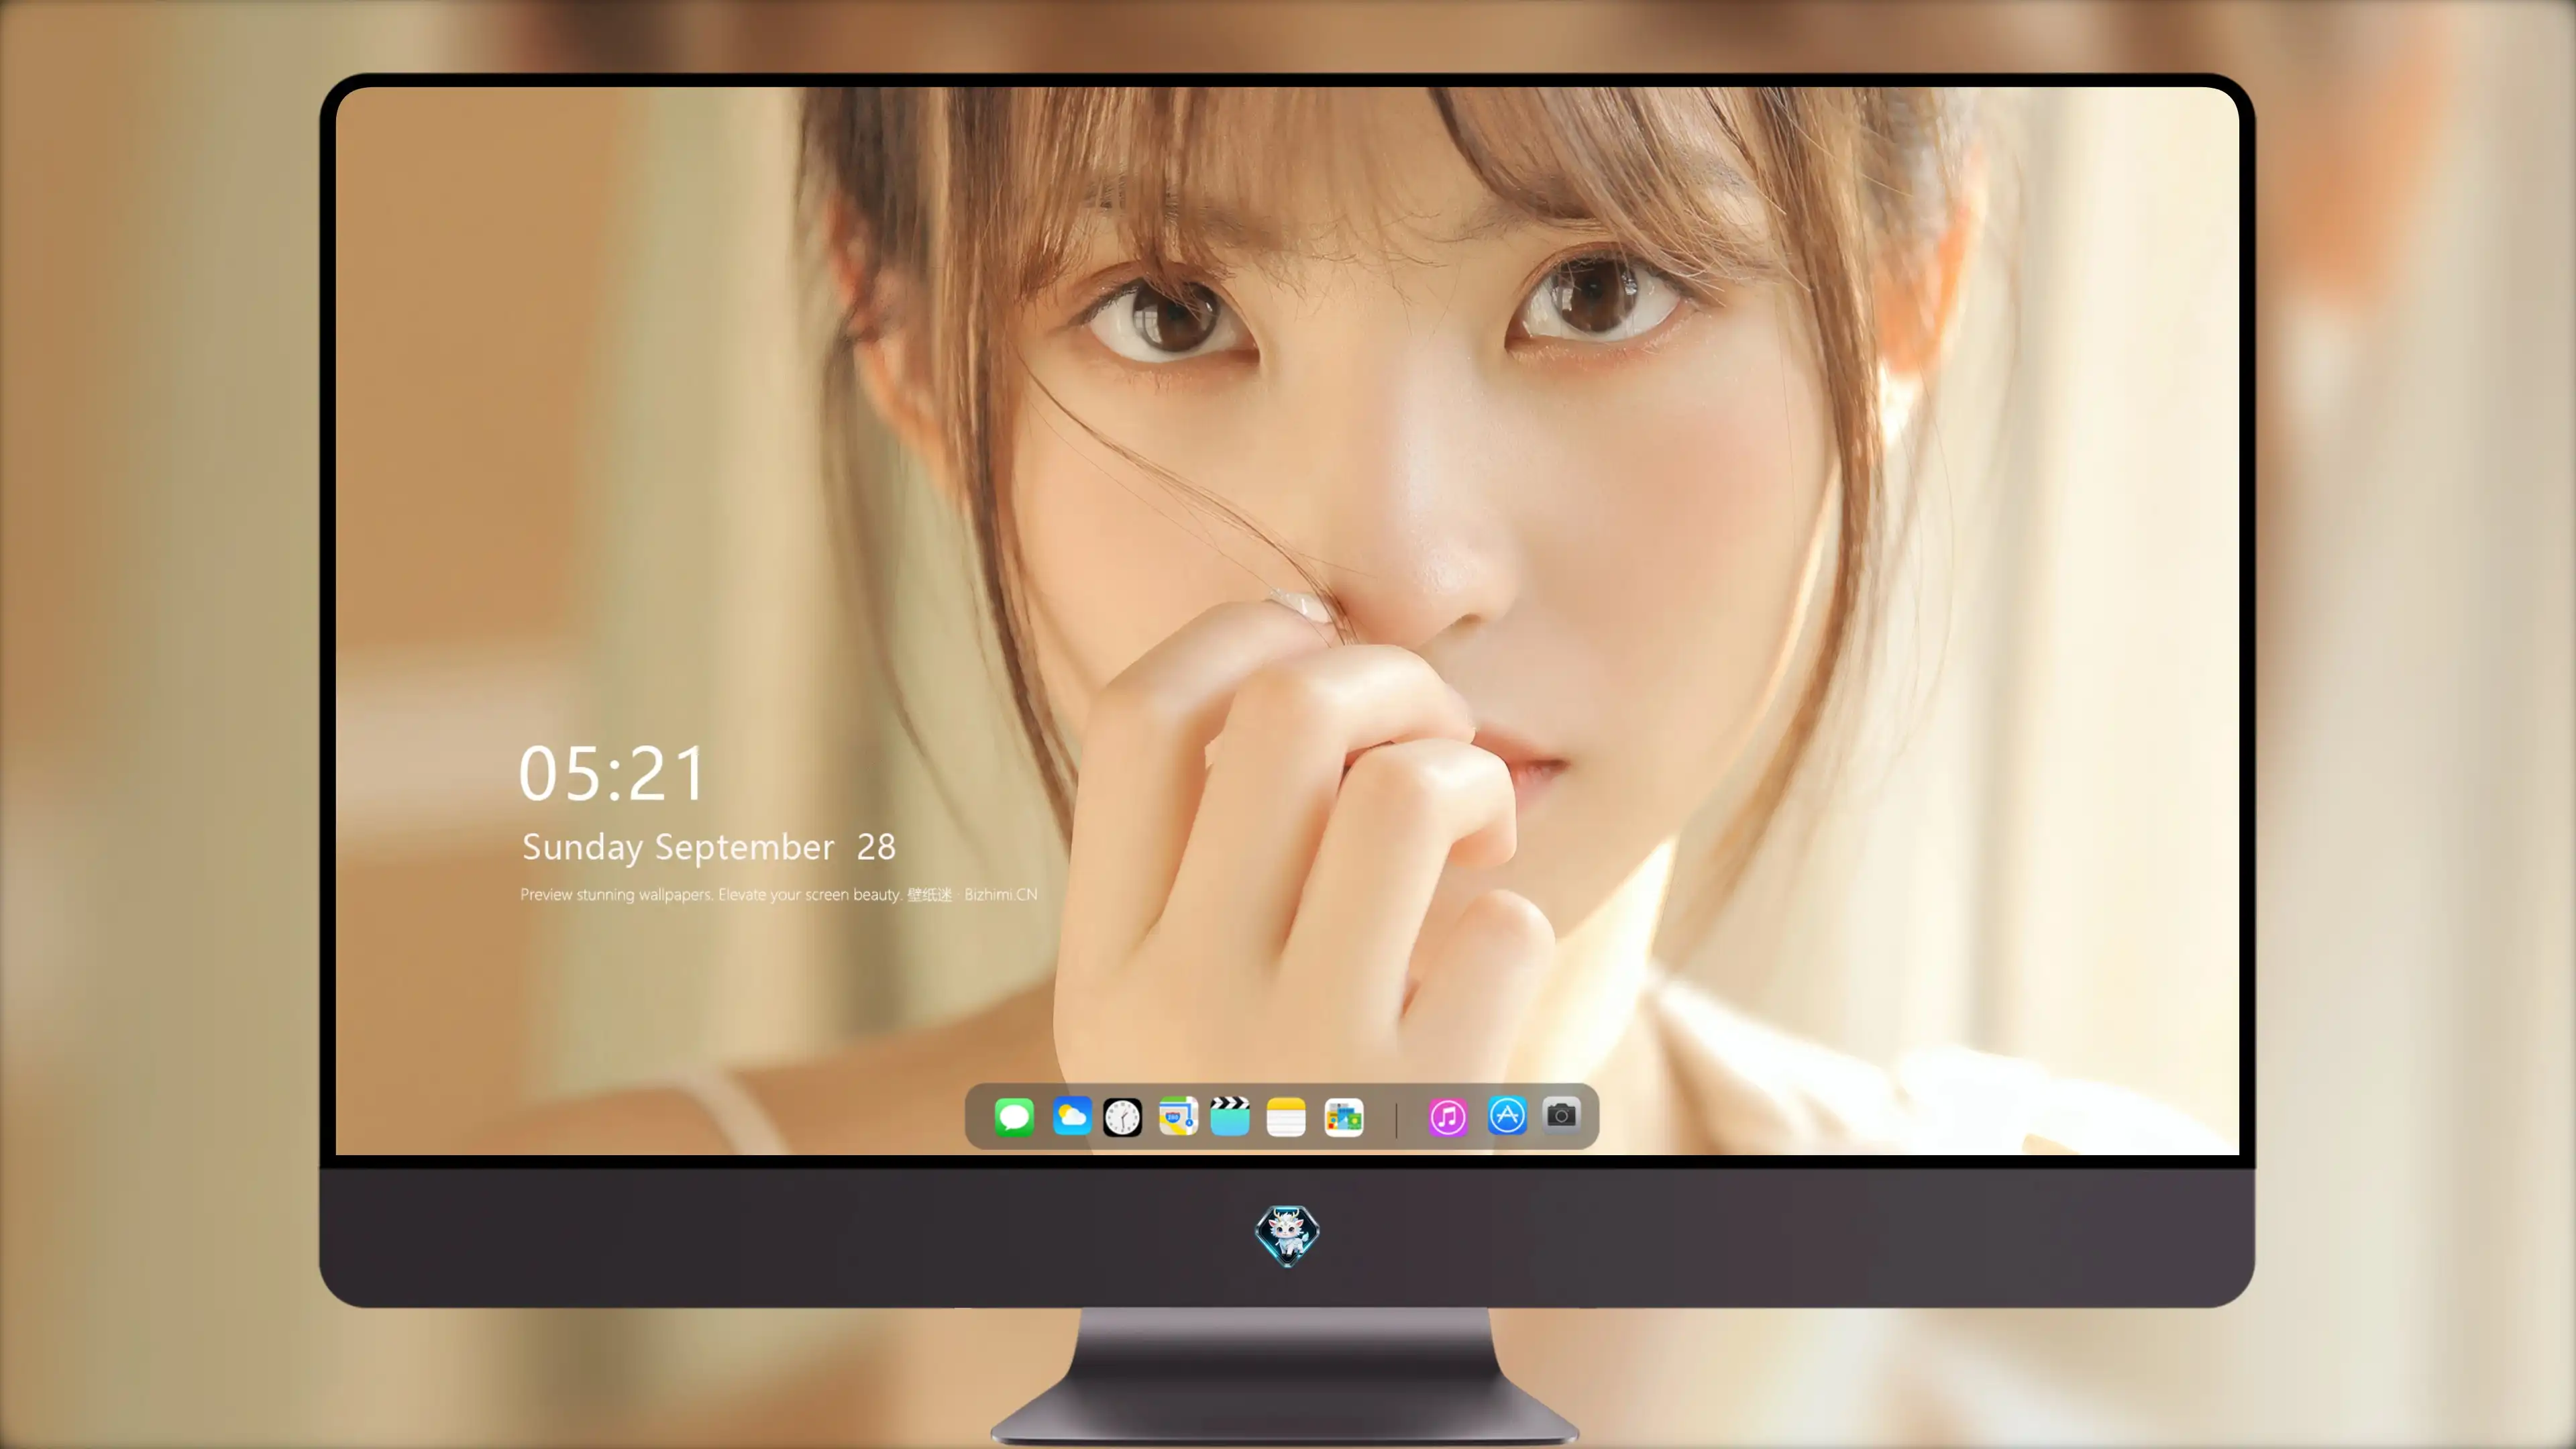Open the Maps app icon
Screen dimensions: 2576x1449
[x=1178, y=1117]
